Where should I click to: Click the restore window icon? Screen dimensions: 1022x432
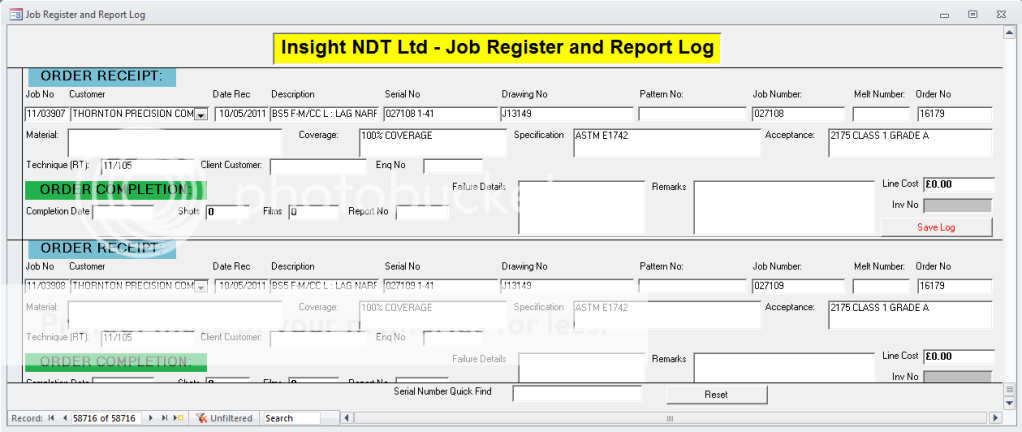972,13
